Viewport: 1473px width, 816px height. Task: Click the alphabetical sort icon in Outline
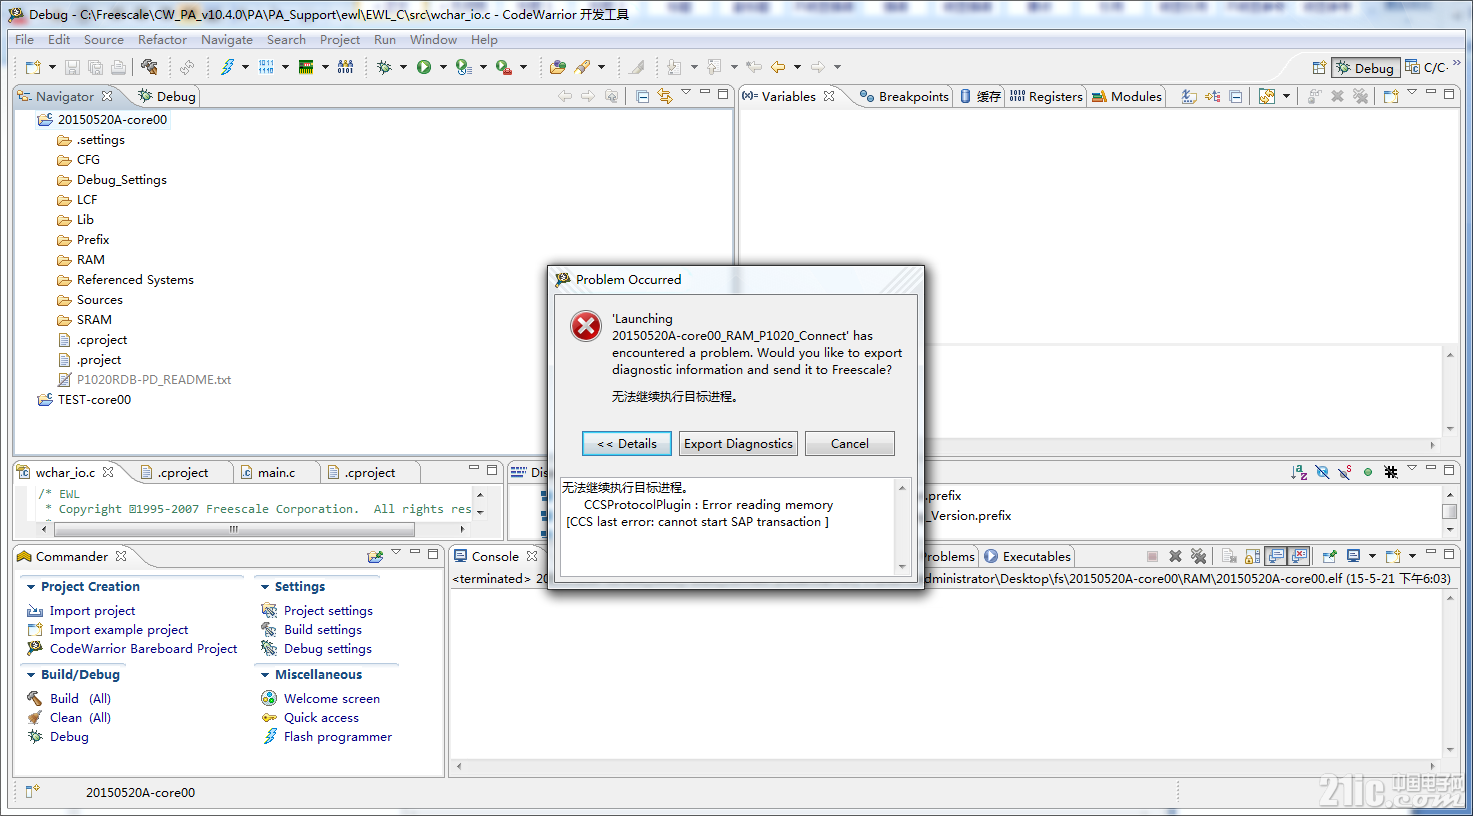click(x=1299, y=471)
